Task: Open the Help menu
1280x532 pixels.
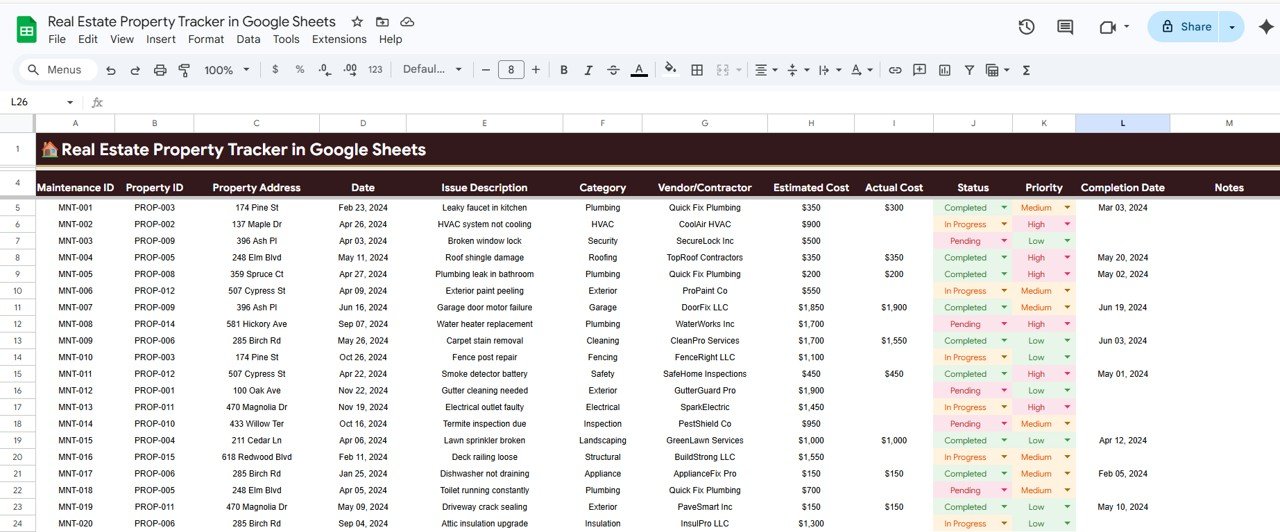Action: [391, 39]
